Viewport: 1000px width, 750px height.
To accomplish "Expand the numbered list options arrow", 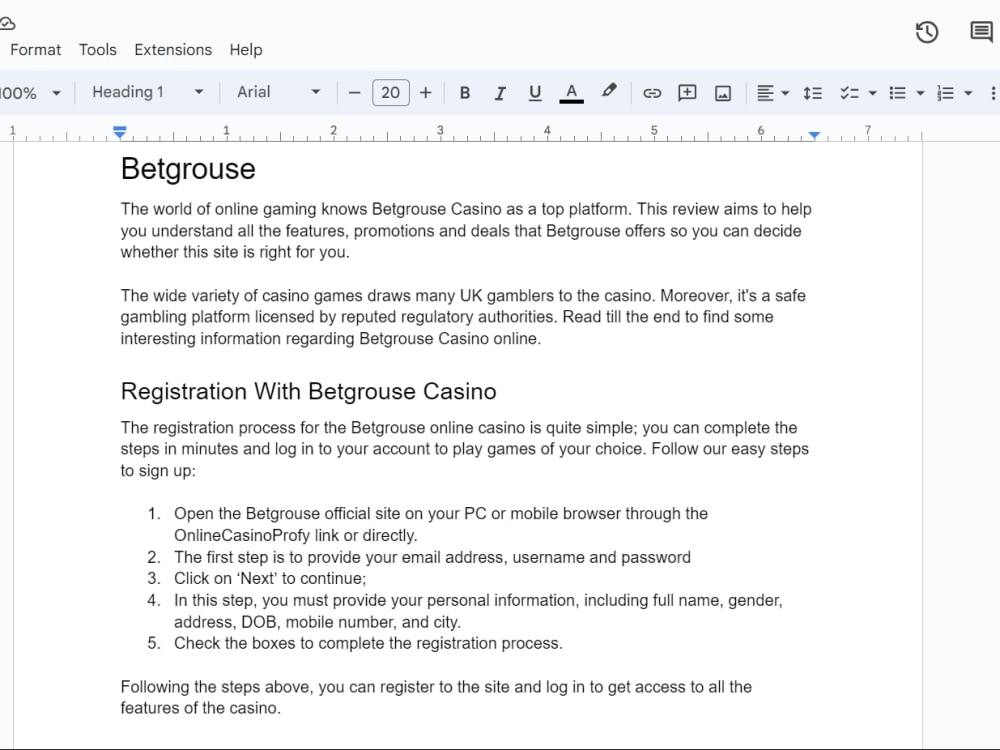I will pos(968,93).
